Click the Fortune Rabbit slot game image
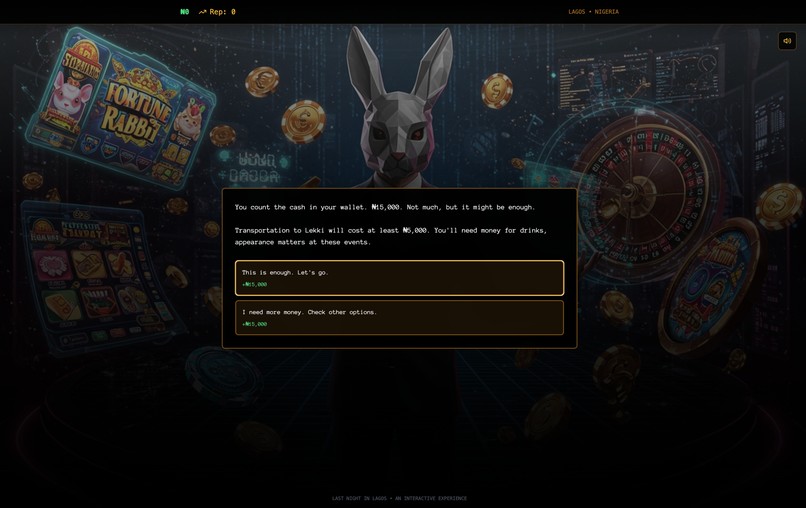 click(121, 106)
